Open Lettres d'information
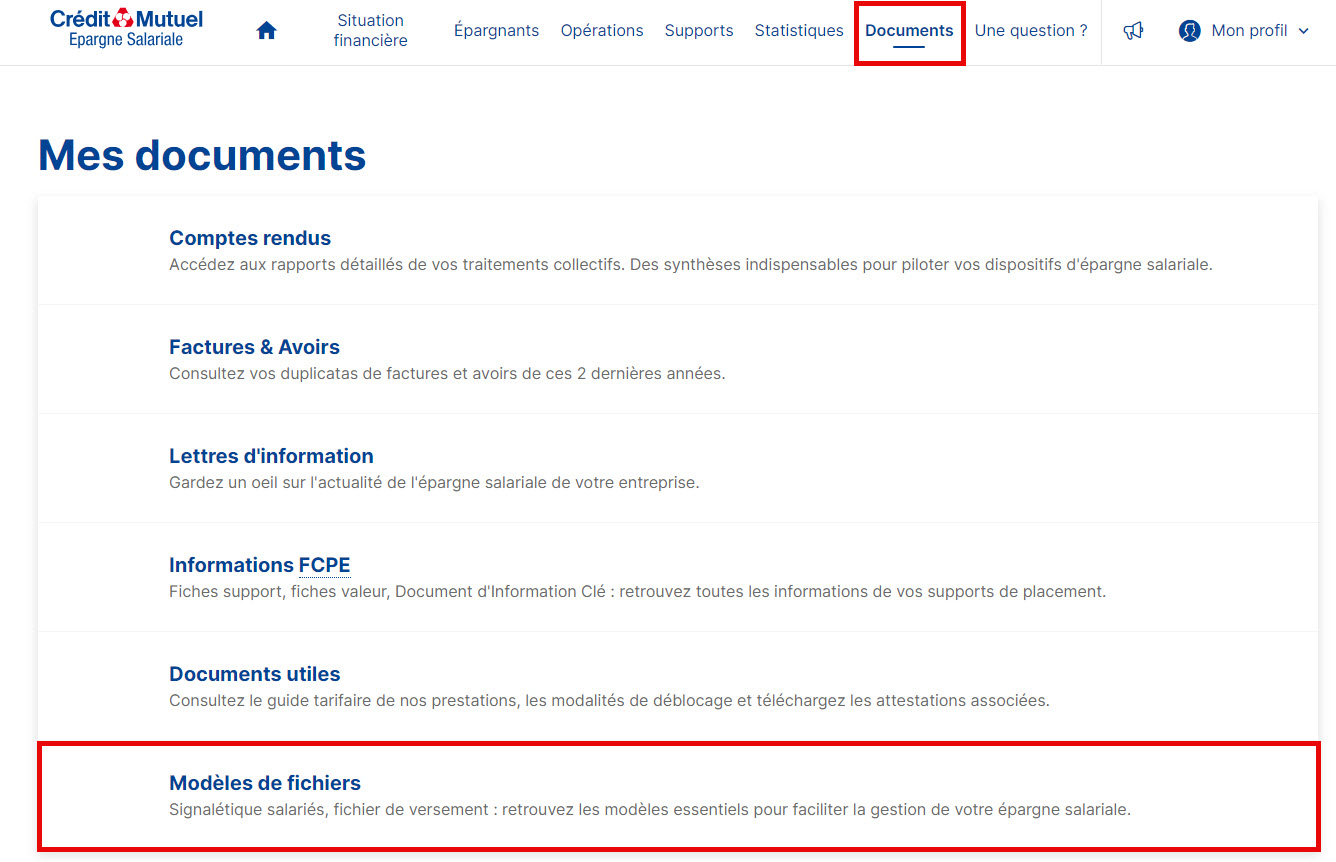The width and height of the screenshot is (1336, 862). pos(271,456)
